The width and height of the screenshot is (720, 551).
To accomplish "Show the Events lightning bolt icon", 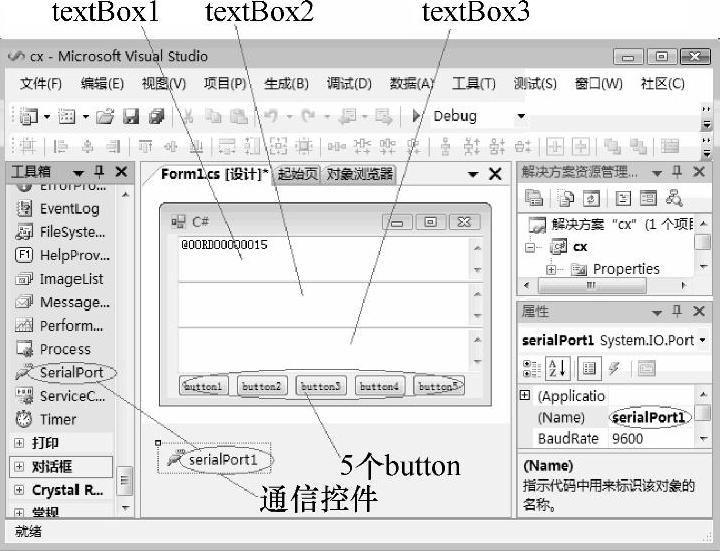I will pos(614,368).
